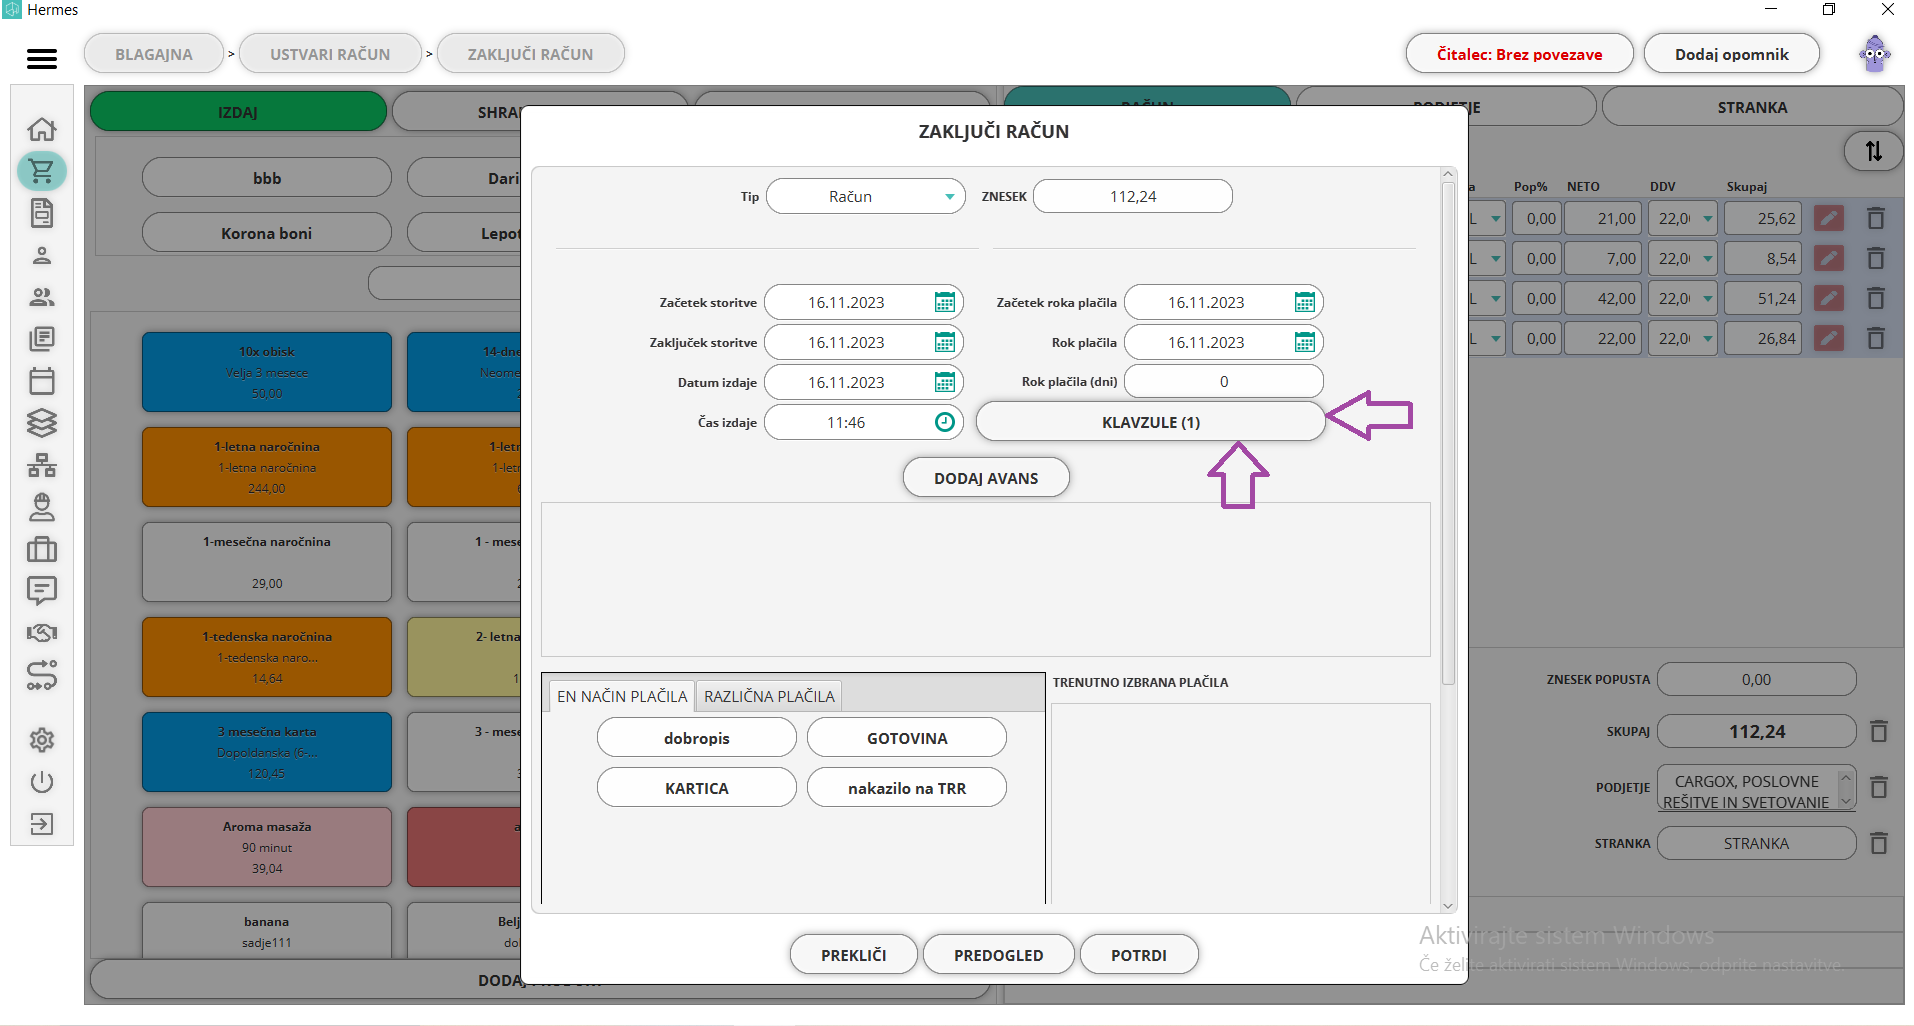Expand DDV dropdown in 51,24 row

(x=1708, y=298)
